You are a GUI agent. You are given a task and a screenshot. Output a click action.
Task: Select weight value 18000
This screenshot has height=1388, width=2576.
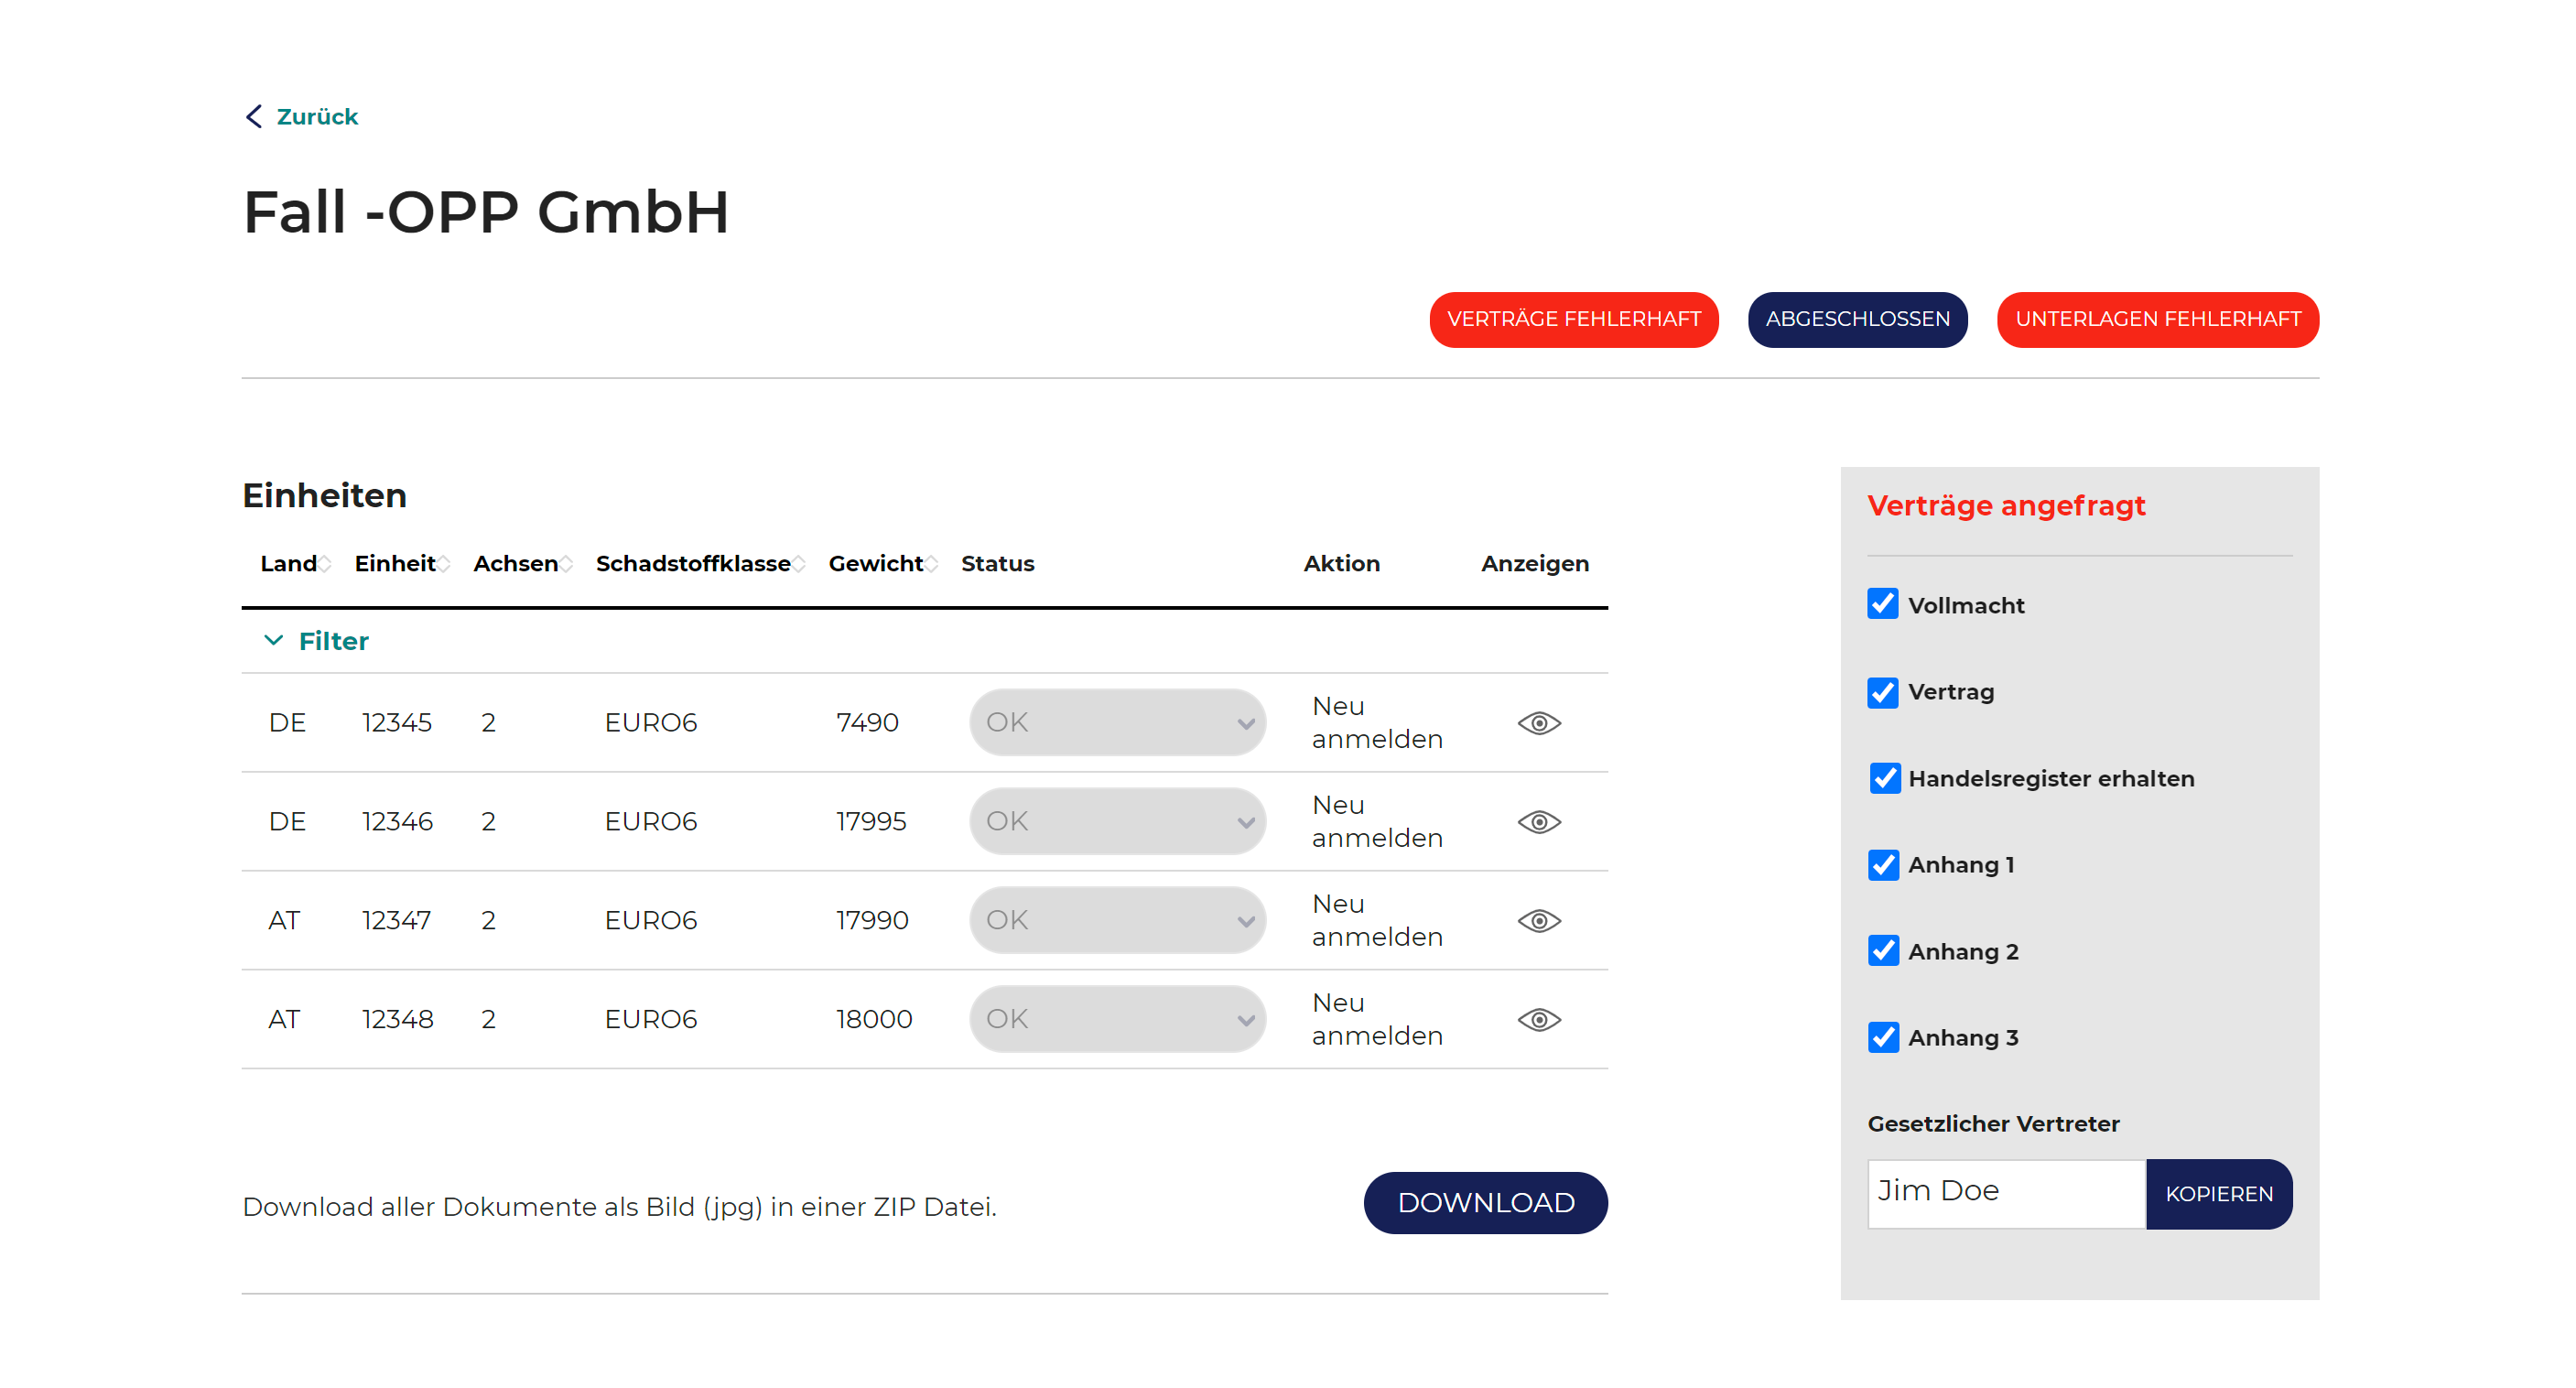874,1019
